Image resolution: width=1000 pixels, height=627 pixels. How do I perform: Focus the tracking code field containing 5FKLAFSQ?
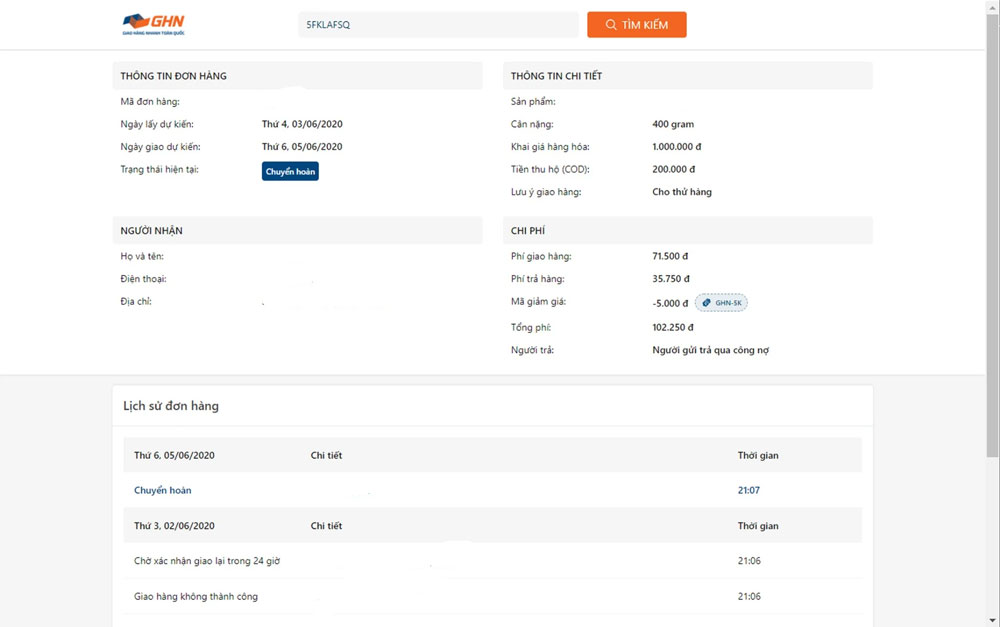click(x=438, y=25)
